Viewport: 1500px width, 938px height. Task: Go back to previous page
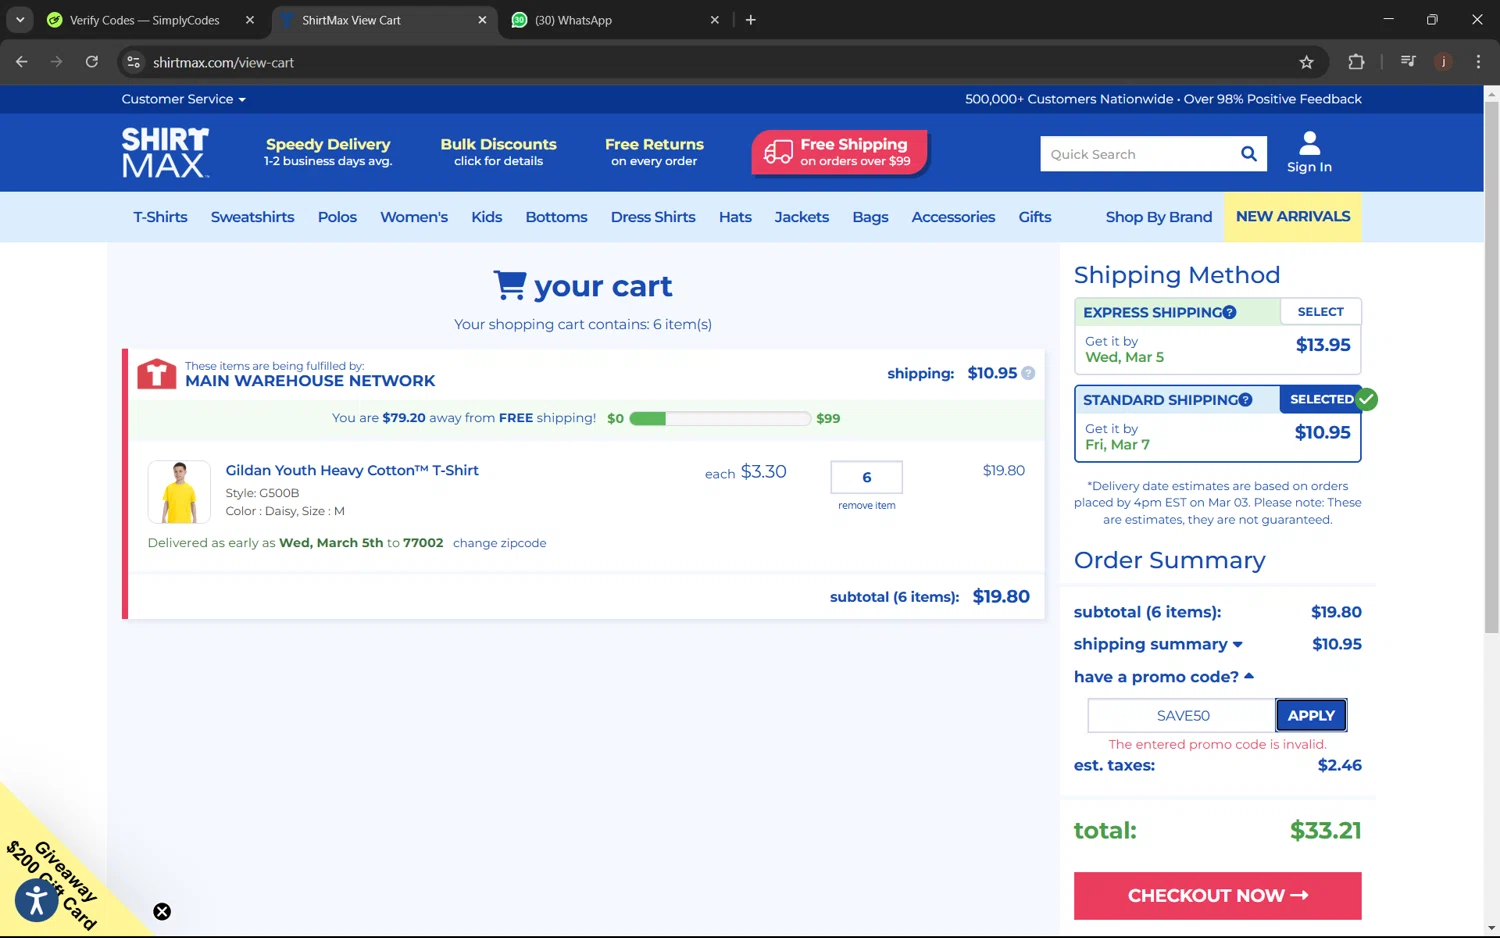click(22, 62)
